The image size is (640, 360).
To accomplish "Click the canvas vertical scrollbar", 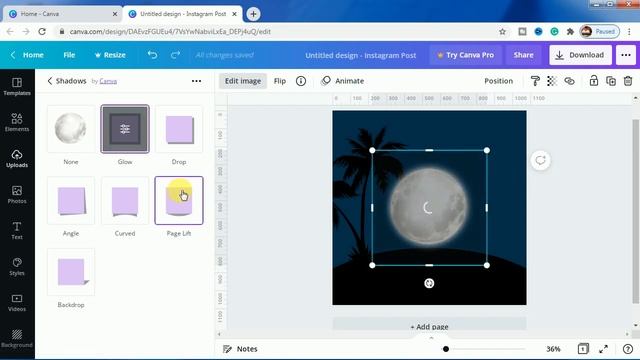I will (636, 211).
